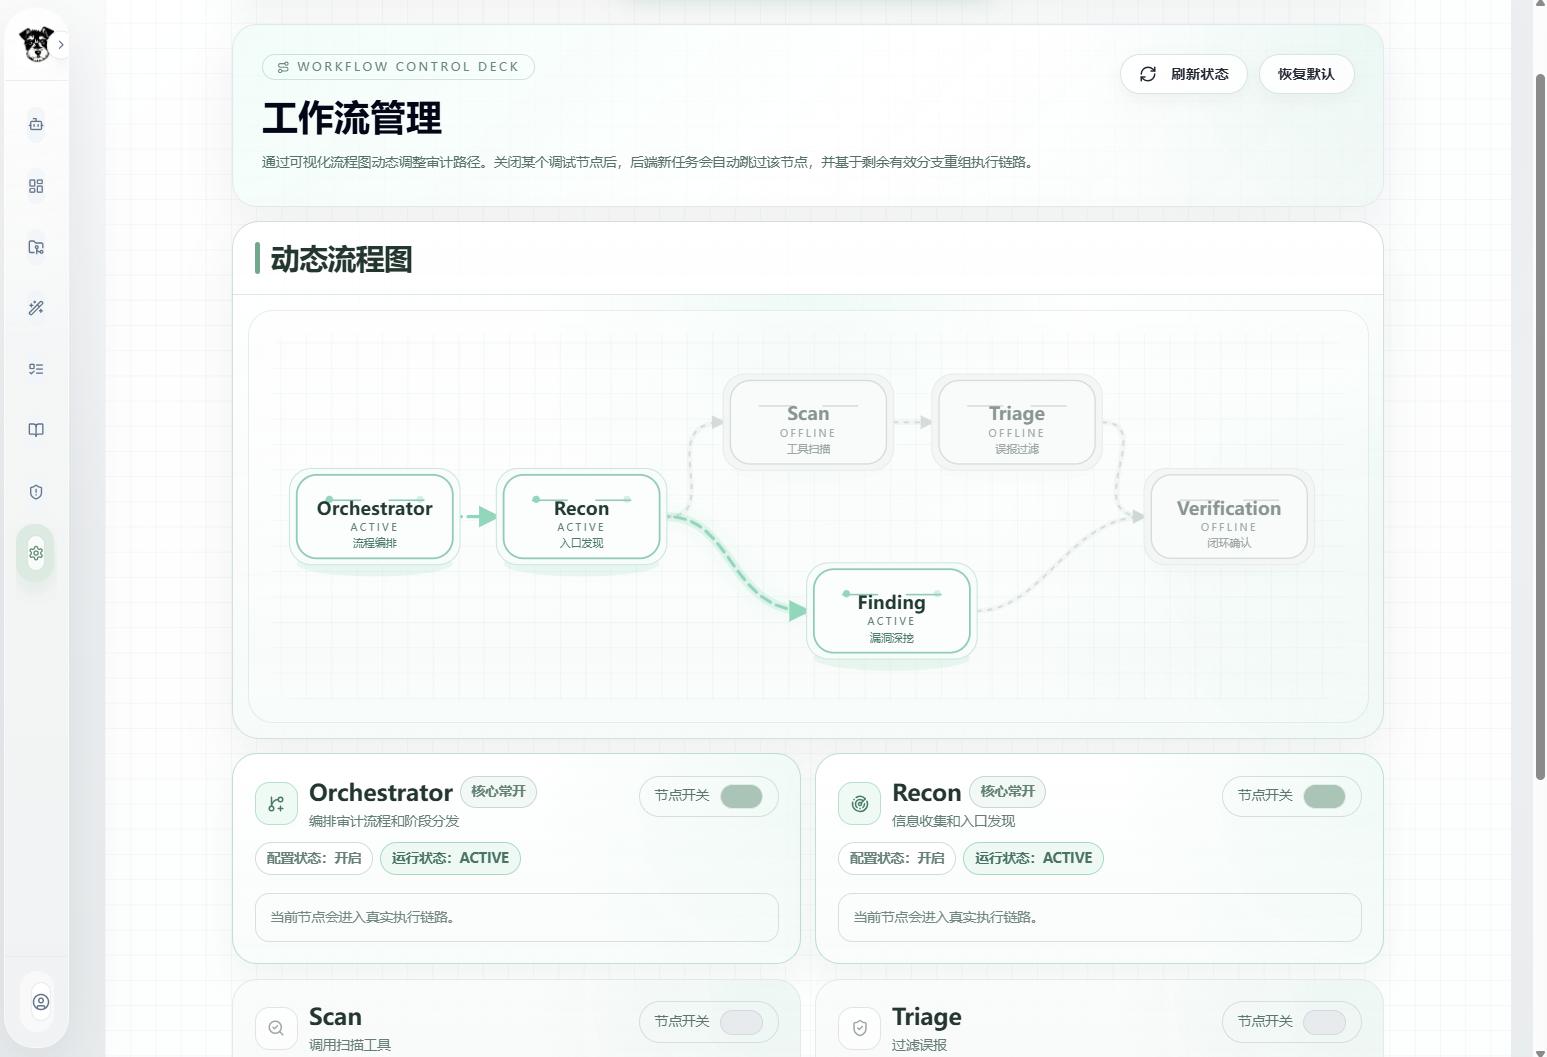1547x1057 pixels.
Task: Click Orchestrator 配置状态: 开启 chip
Action: [314, 858]
